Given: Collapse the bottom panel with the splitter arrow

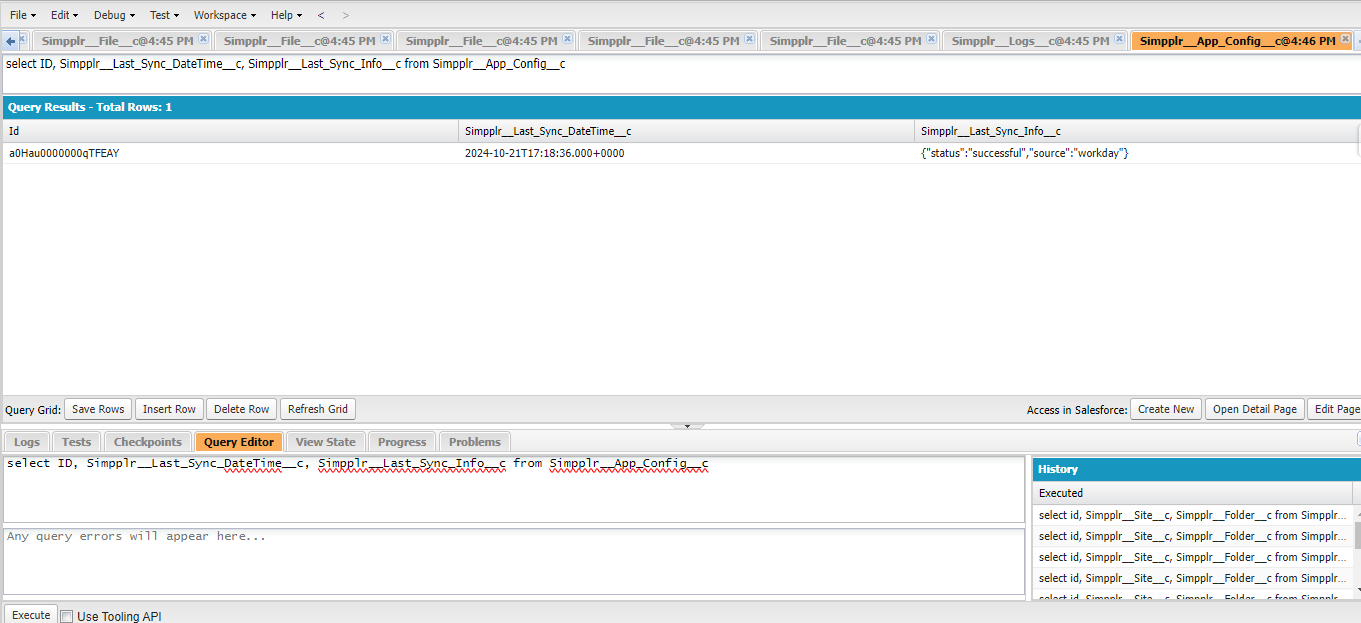Looking at the screenshot, I should point(687,426).
